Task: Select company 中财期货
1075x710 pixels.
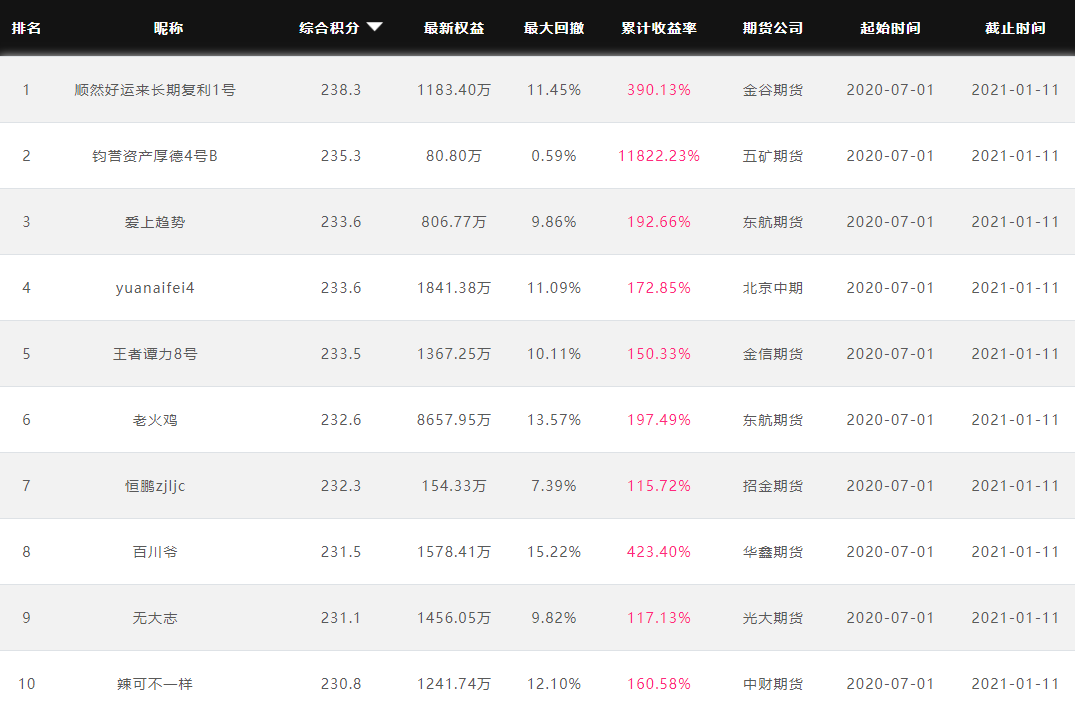Action: [773, 684]
